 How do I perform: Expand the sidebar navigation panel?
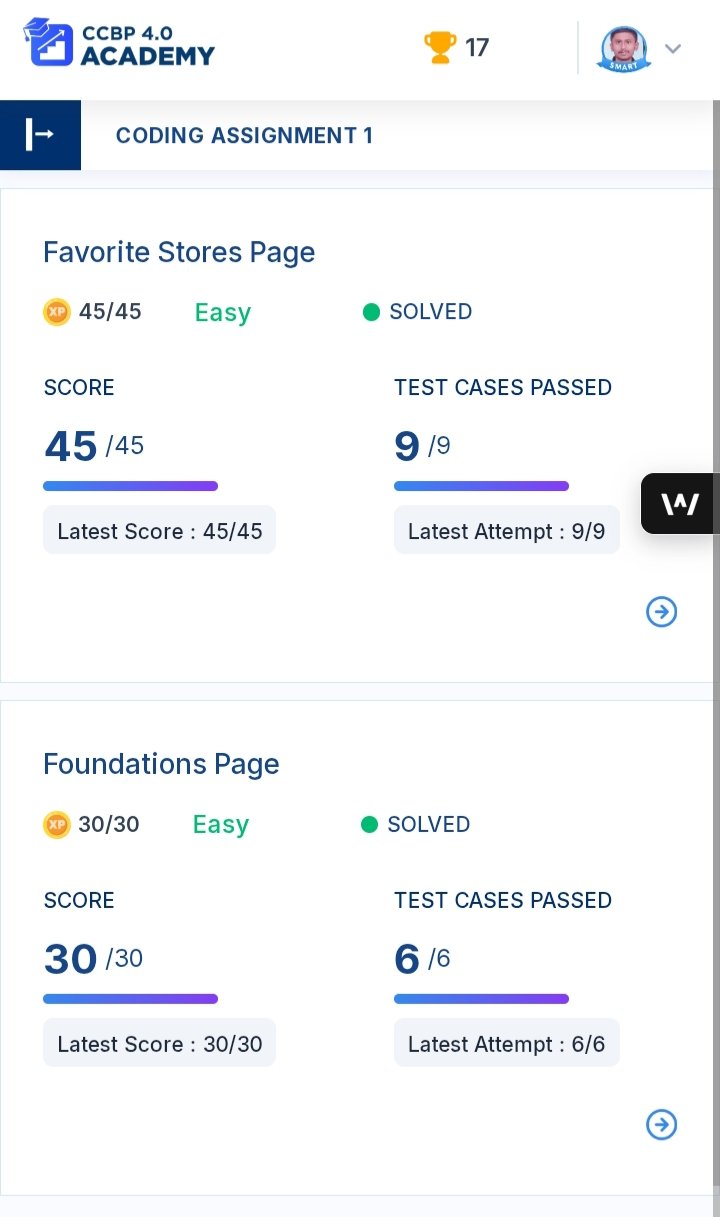[40, 135]
